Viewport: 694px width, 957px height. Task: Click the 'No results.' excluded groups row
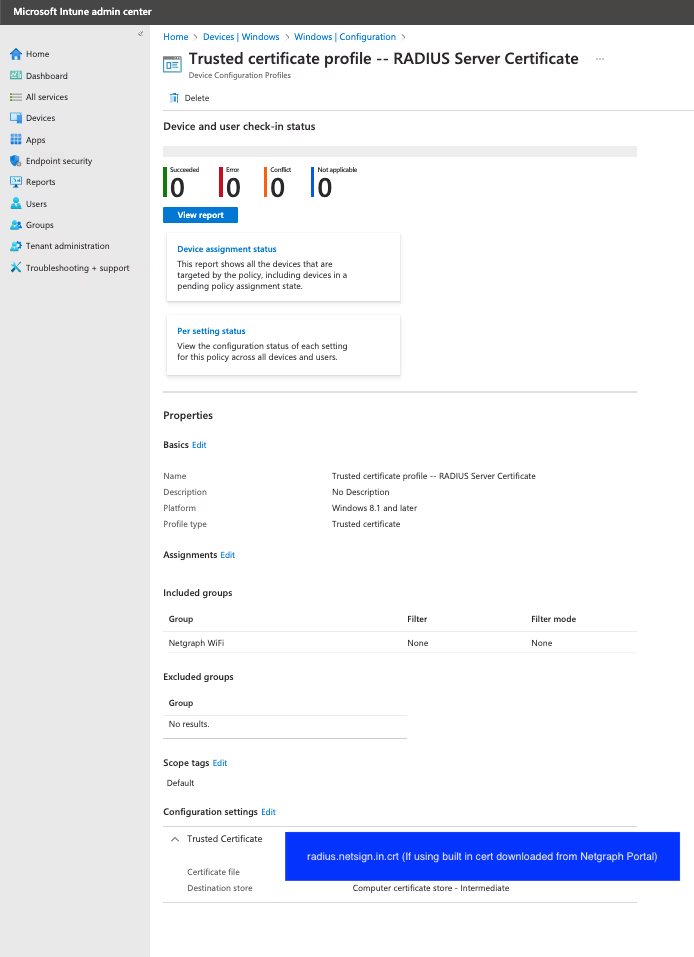284,724
